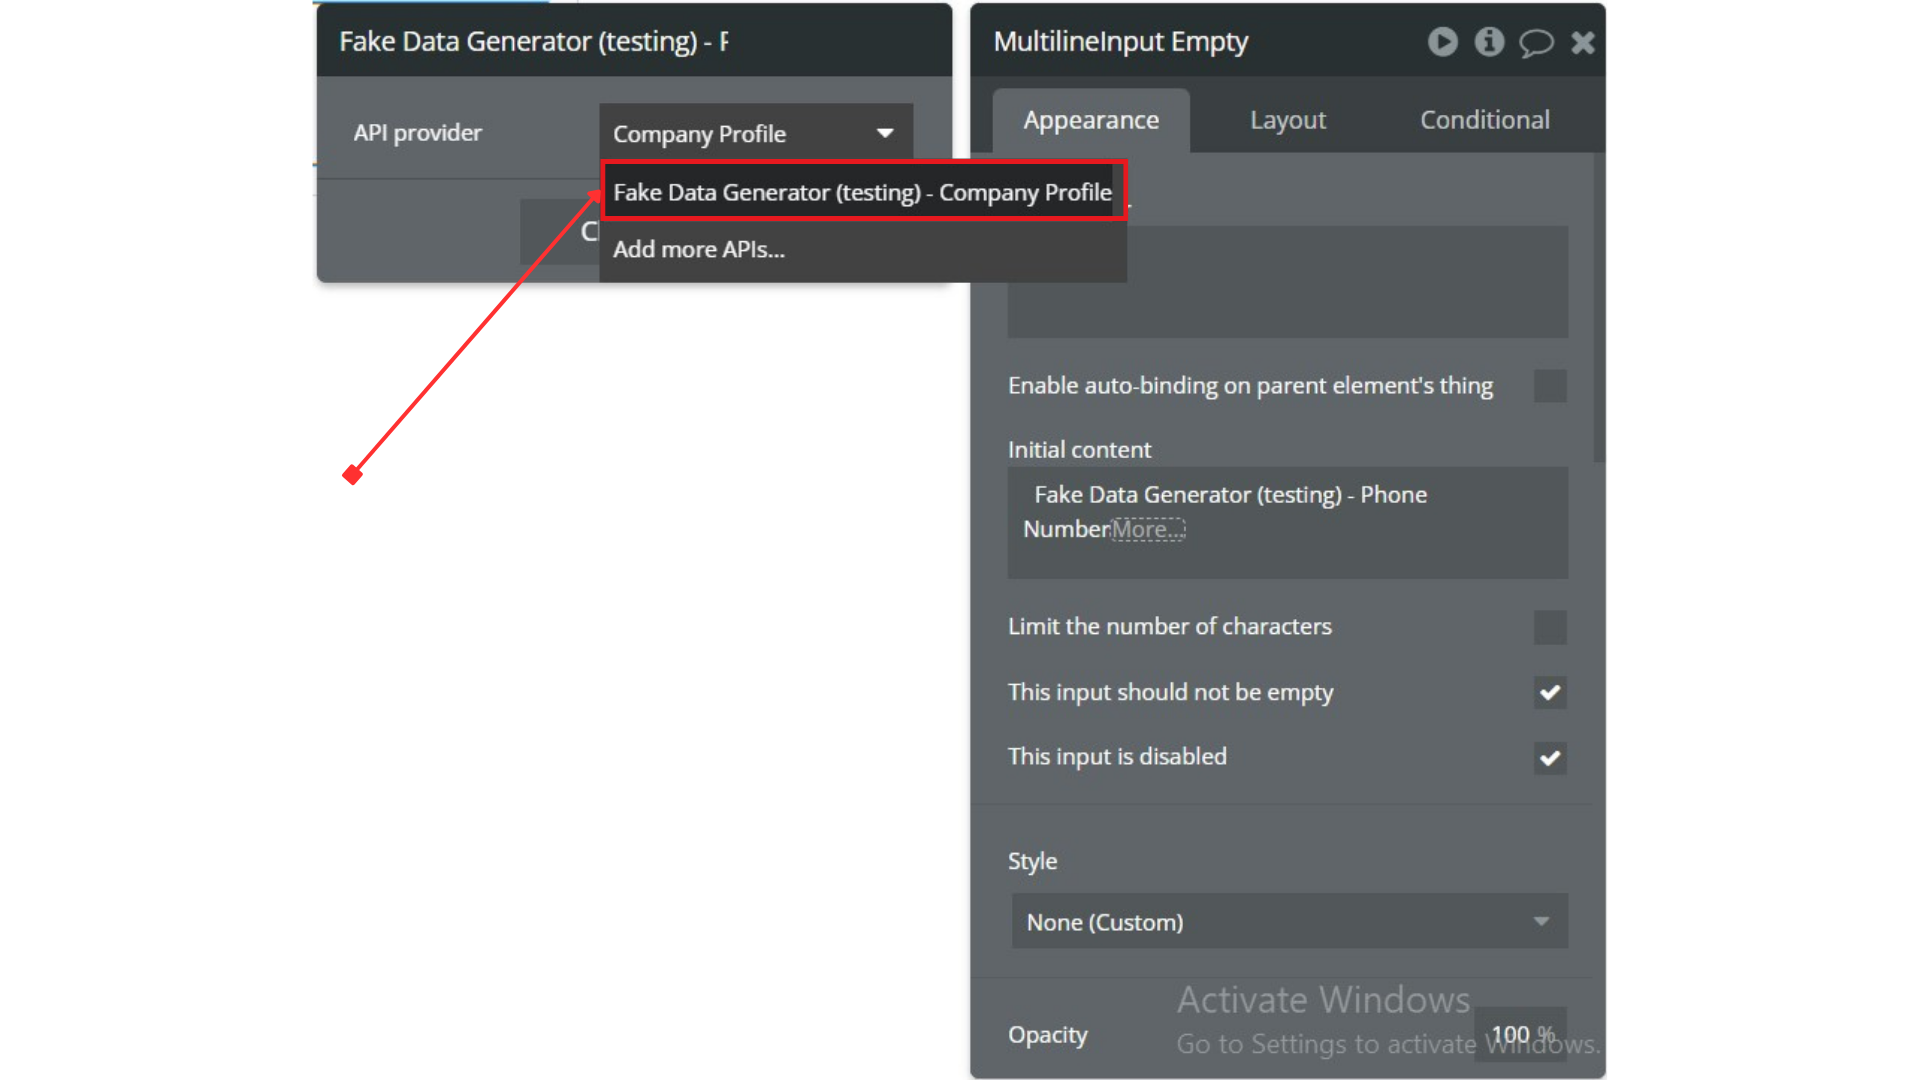
Task: Click the comment bubble icon
Action: click(1536, 43)
